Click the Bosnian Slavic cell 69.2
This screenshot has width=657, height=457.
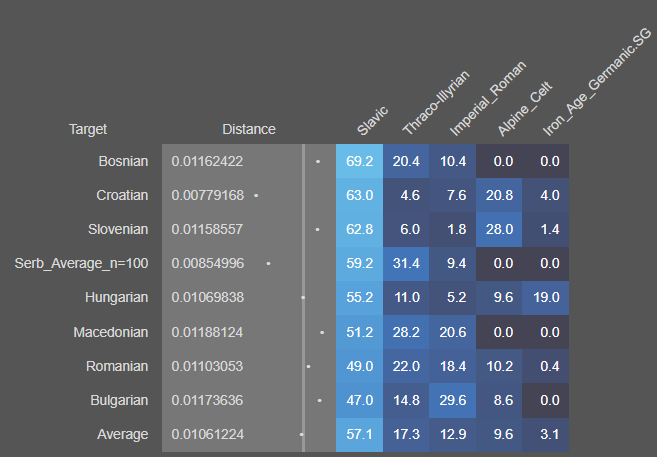tap(360, 161)
